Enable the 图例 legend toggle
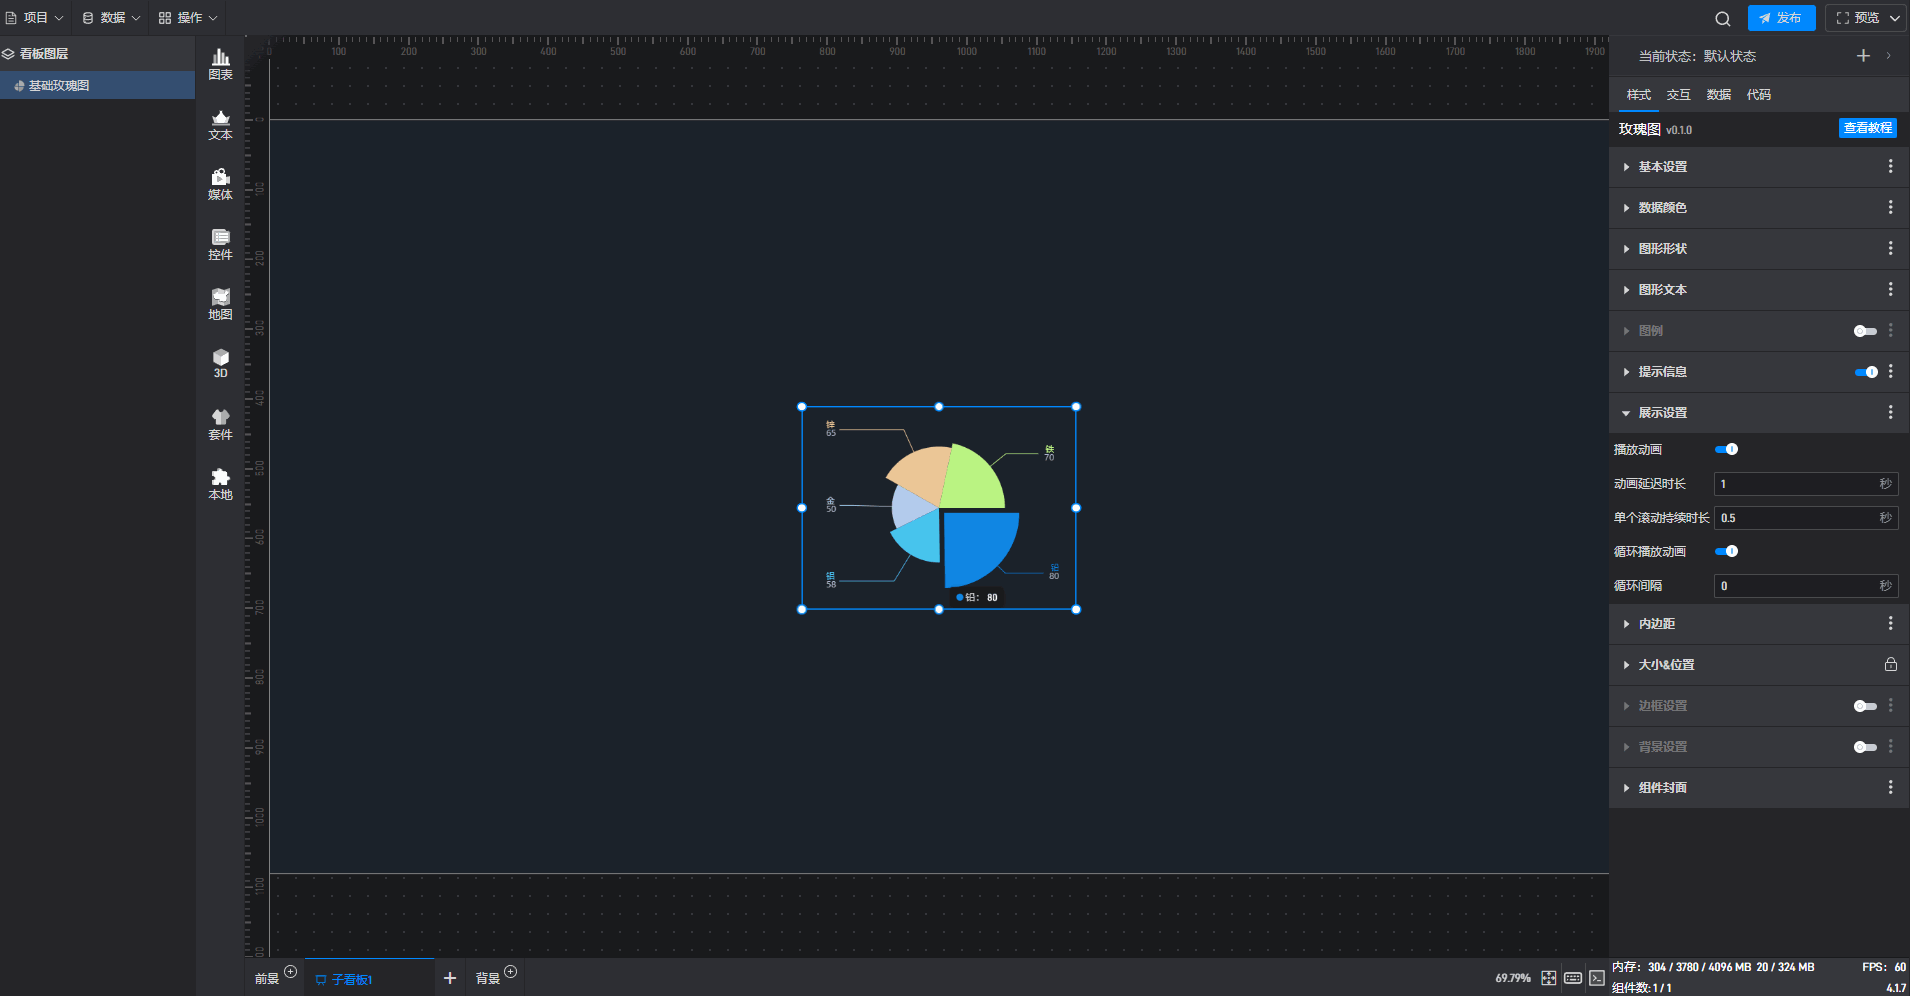The height and width of the screenshot is (996, 1910). pyautogui.click(x=1864, y=331)
